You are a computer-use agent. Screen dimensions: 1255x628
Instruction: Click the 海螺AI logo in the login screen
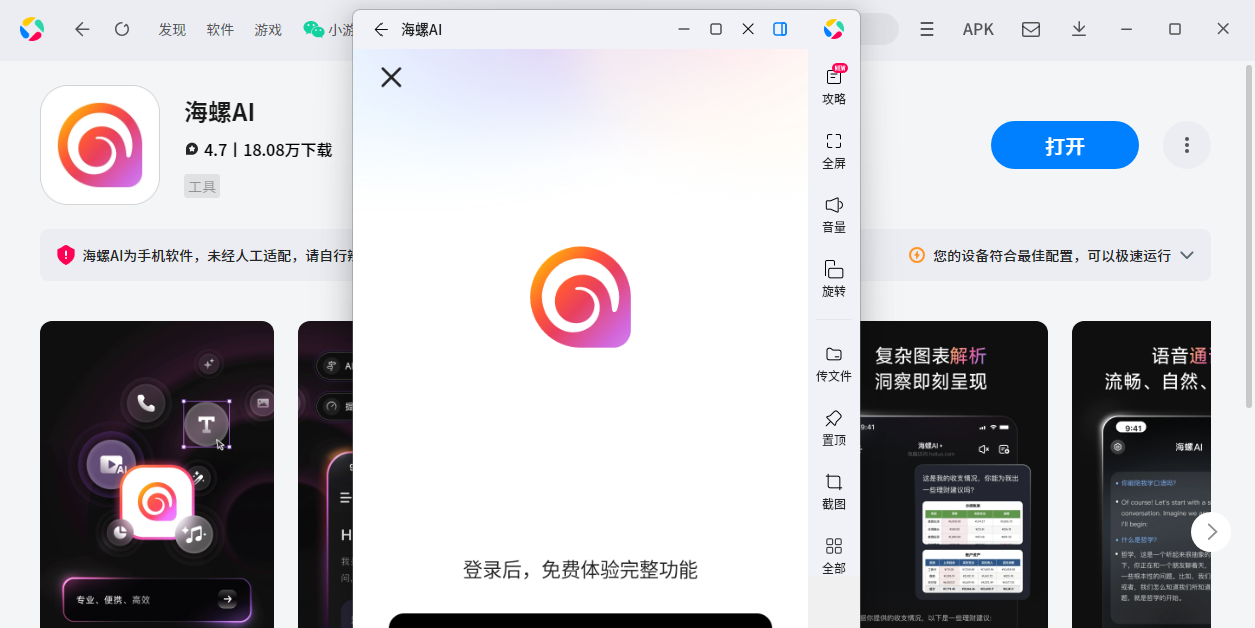(x=581, y=297)
